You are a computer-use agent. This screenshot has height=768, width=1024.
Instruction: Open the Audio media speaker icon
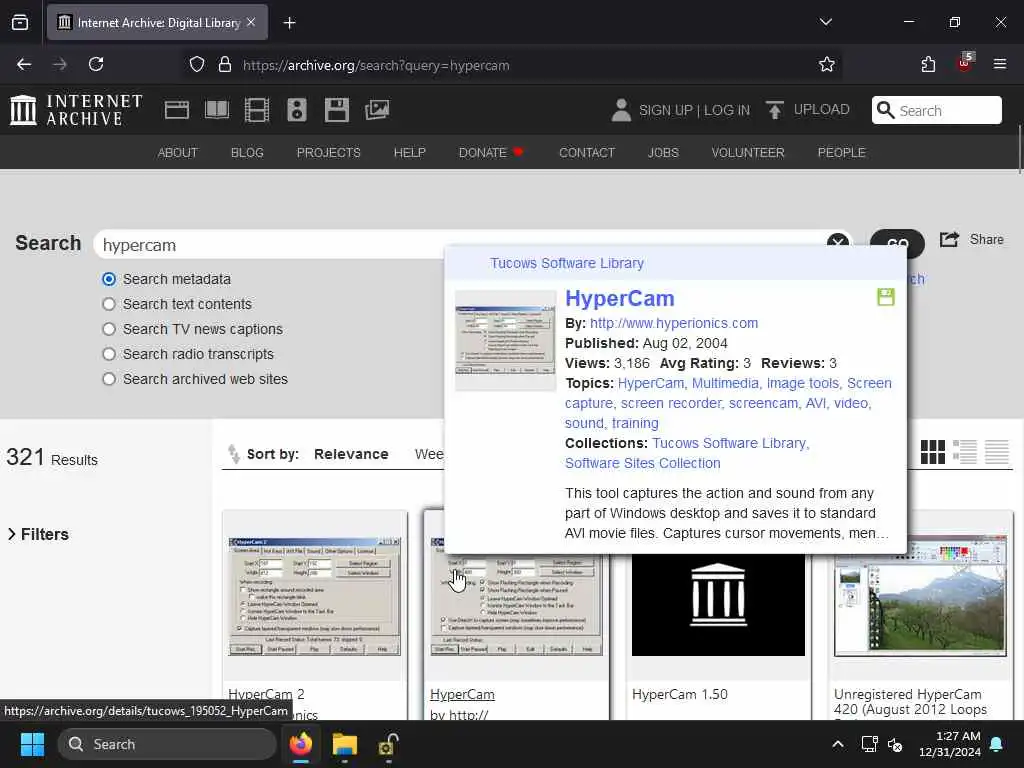[296, 110]
